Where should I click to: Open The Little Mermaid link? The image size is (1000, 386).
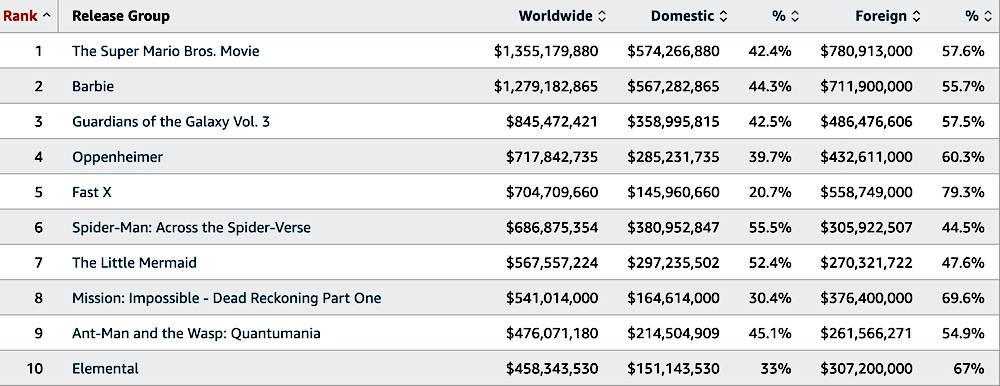[x=135, y=263]
